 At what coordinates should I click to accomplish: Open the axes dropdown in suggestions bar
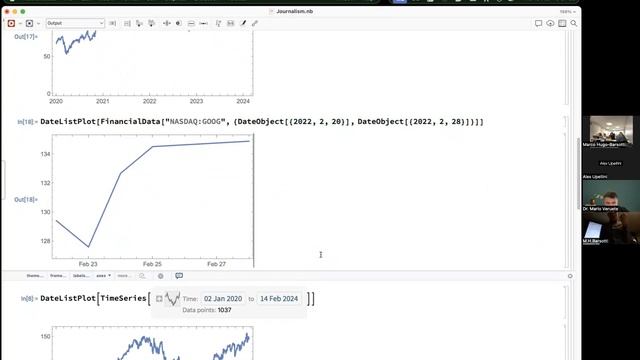[103, 276]
